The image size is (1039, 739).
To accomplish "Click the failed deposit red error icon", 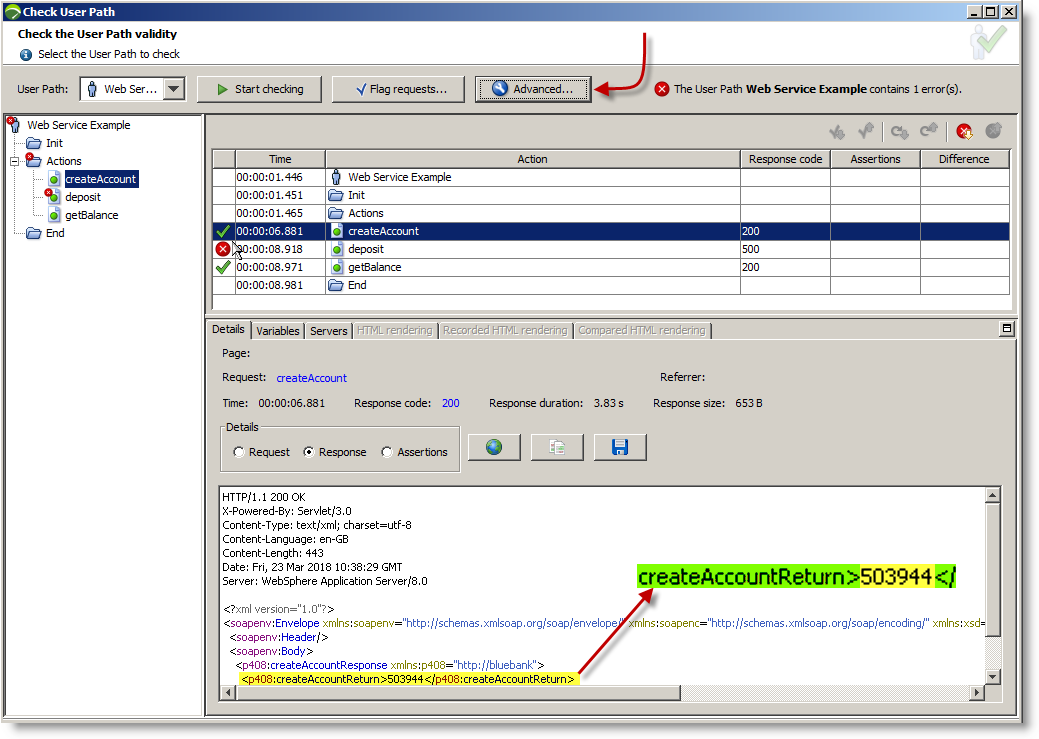I will click(223, 249).
